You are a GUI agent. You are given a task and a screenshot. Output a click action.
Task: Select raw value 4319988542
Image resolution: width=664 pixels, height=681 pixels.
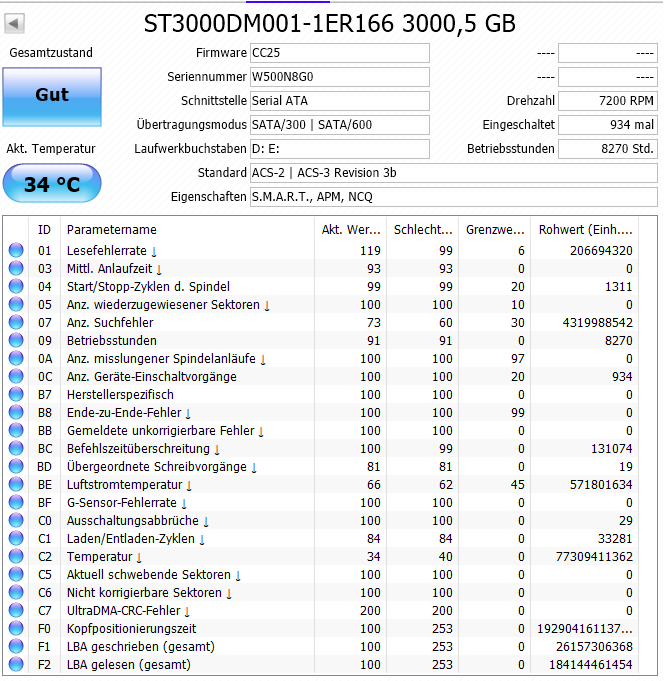point(598,323)
